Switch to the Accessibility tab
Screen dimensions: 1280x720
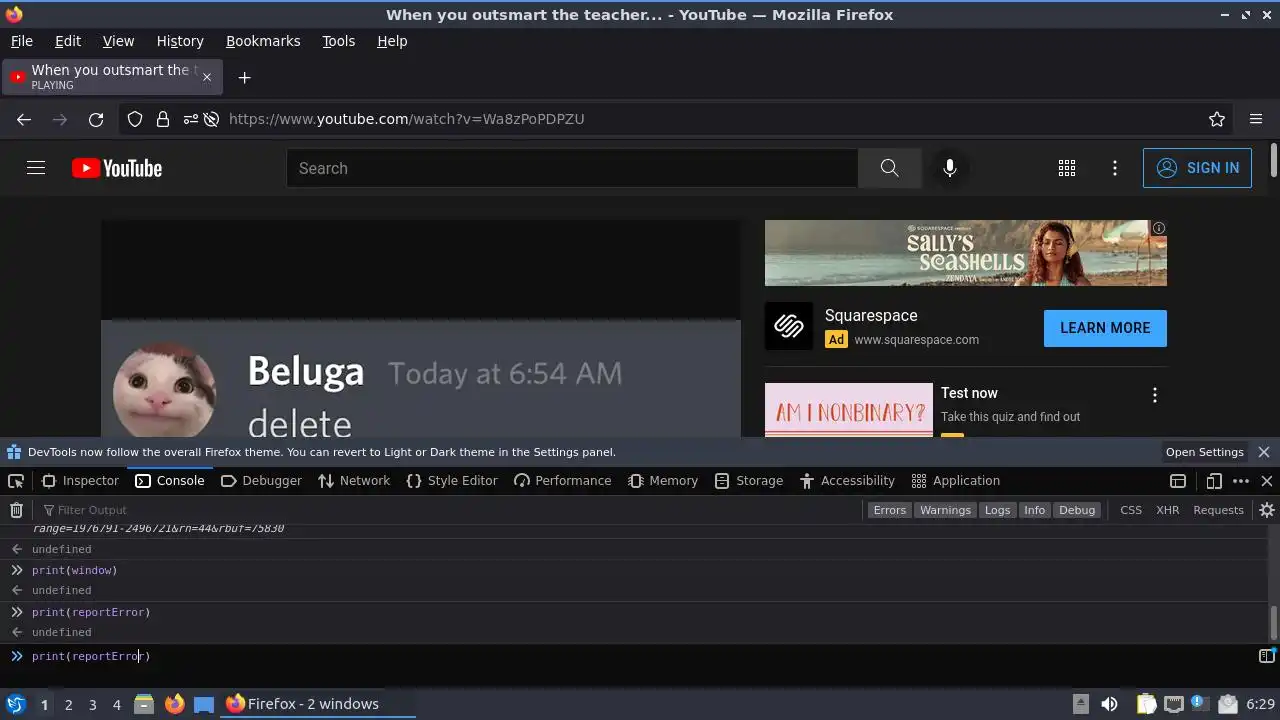(848, 481)
